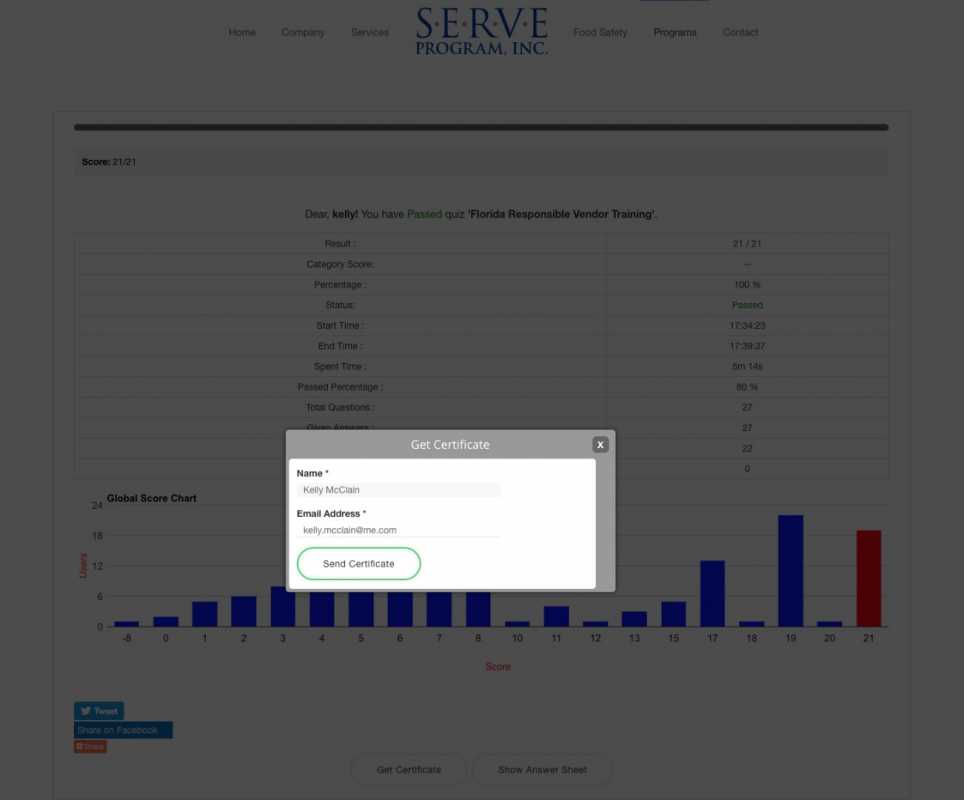This screenshot has width=964, height=800.
Task: Open the Home menu item
Action: (242, 32)
